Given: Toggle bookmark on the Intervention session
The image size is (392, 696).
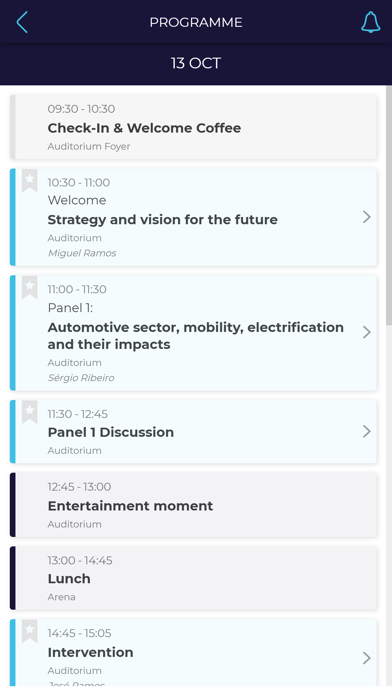Looking at the screenshot, I should 30,631.
